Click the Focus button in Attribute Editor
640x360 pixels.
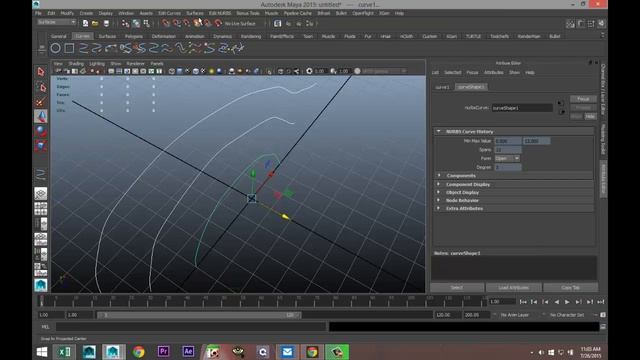(583, 99)
